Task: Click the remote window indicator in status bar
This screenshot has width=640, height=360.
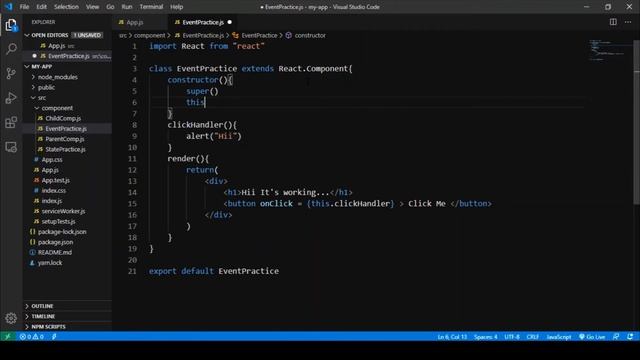Action: (7, 337)
